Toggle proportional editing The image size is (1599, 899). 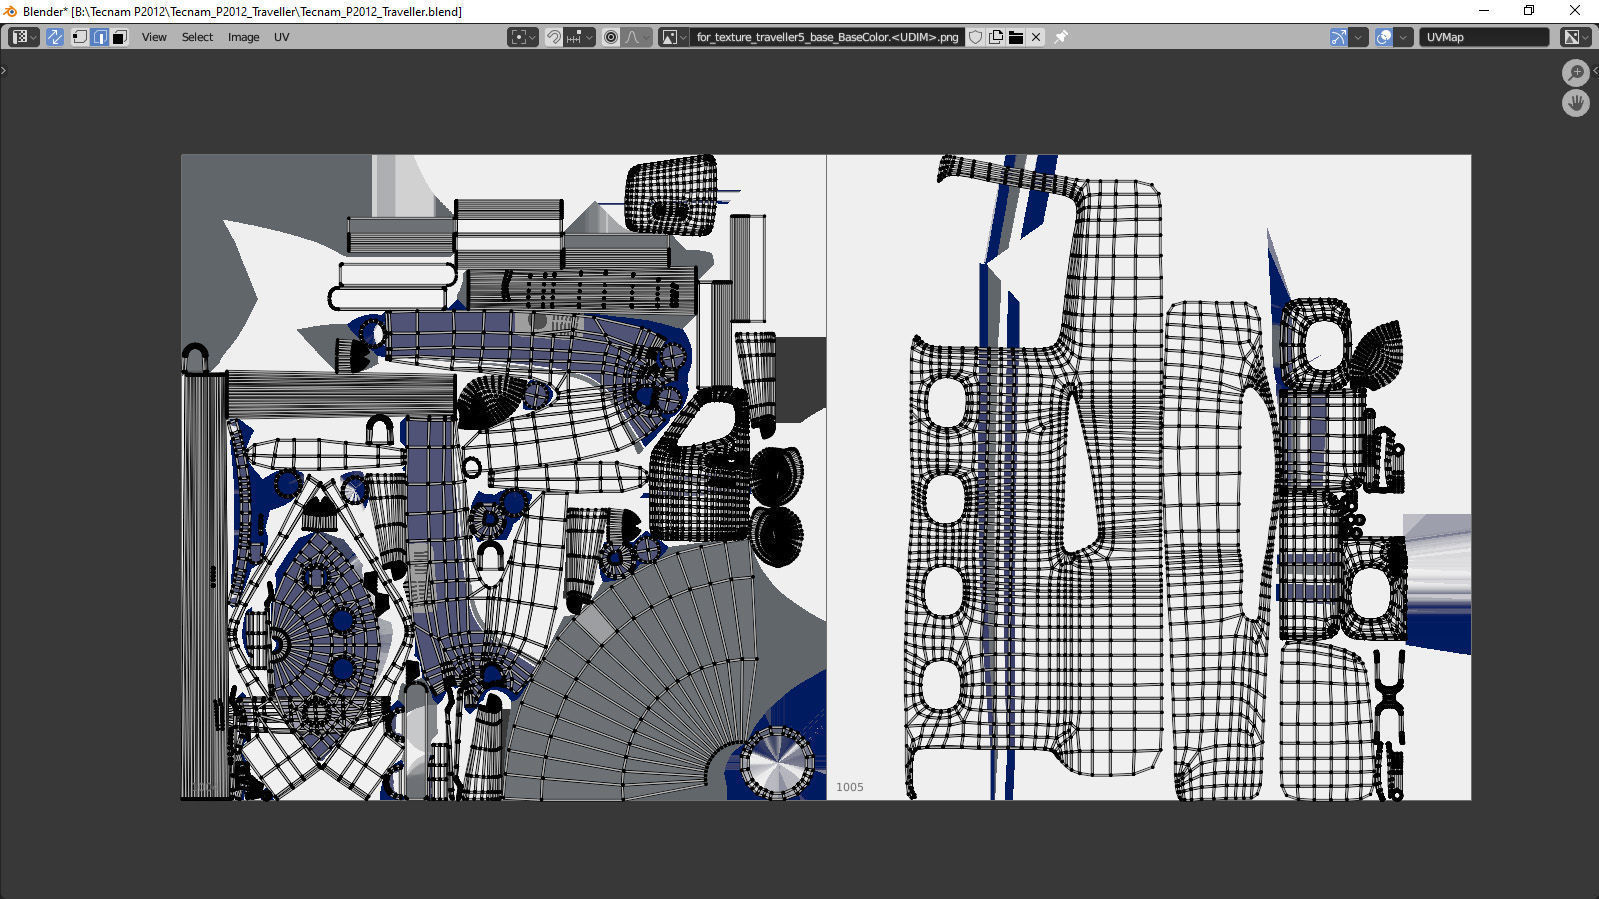(611, 37)
